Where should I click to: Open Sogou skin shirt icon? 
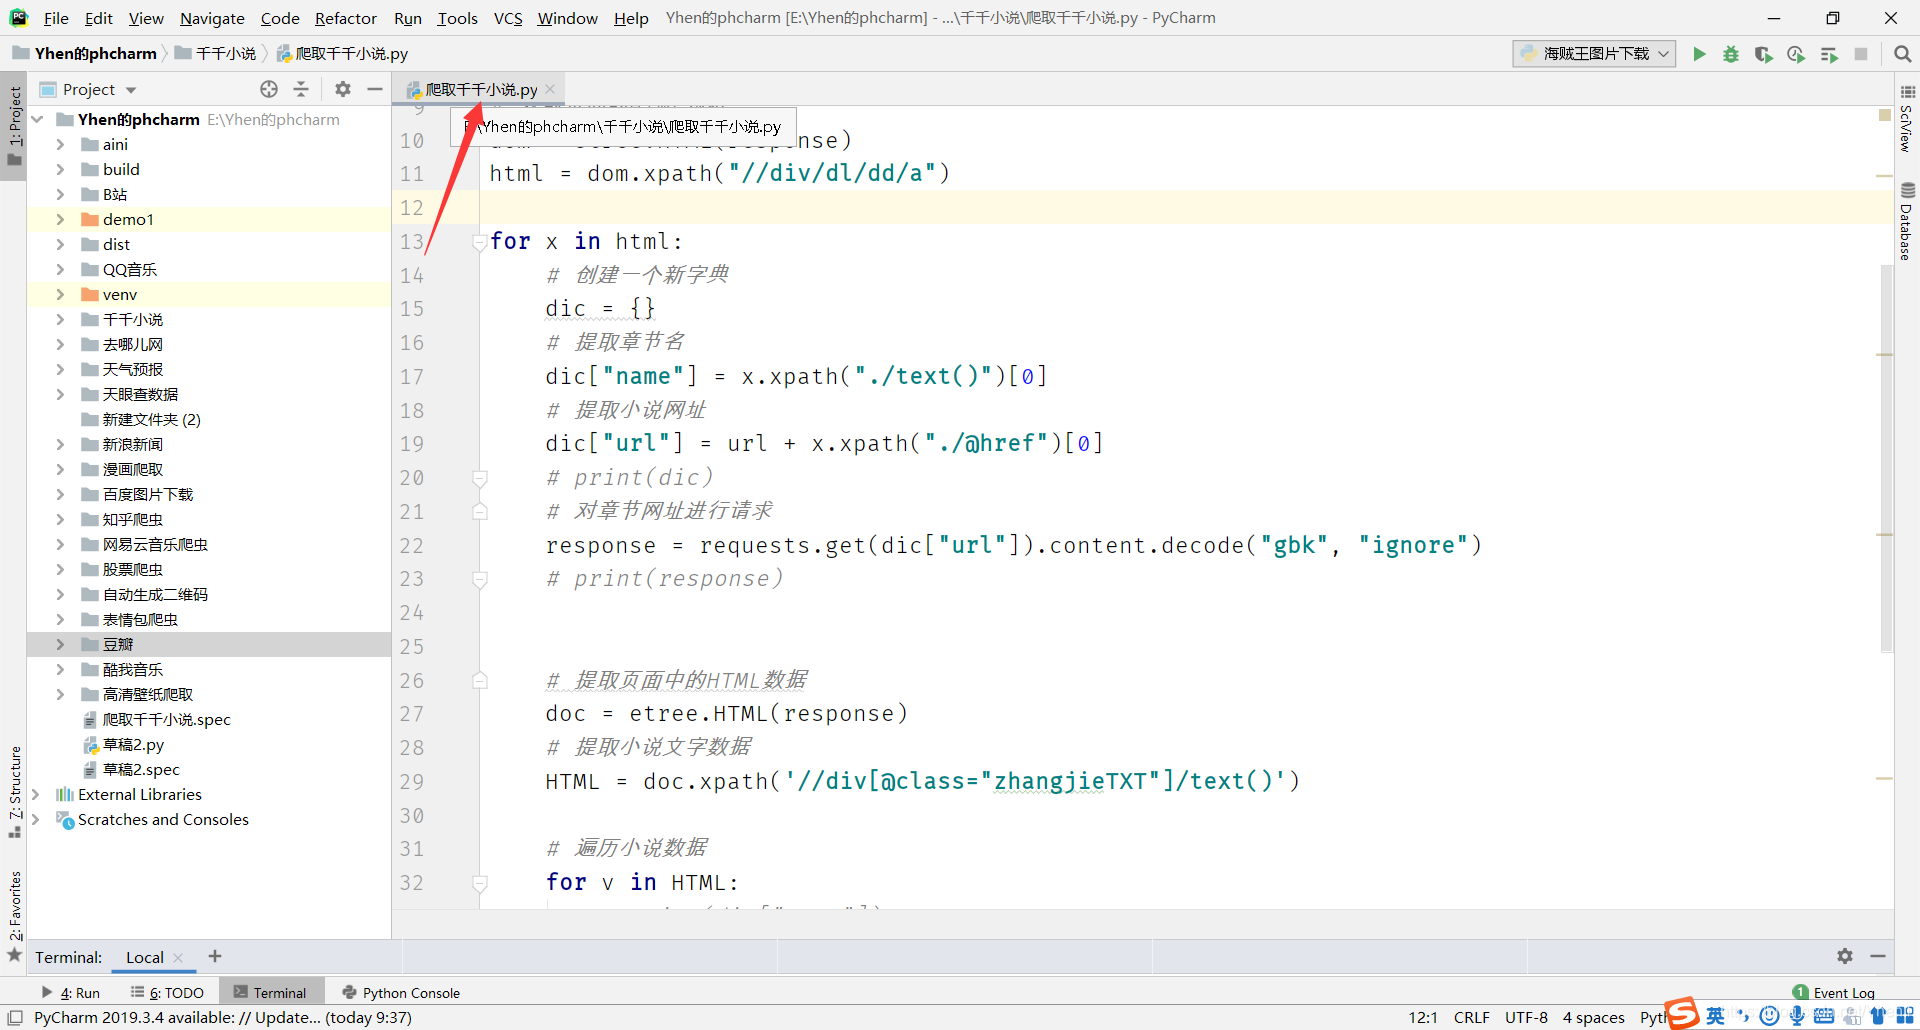click(1878, 1016)
